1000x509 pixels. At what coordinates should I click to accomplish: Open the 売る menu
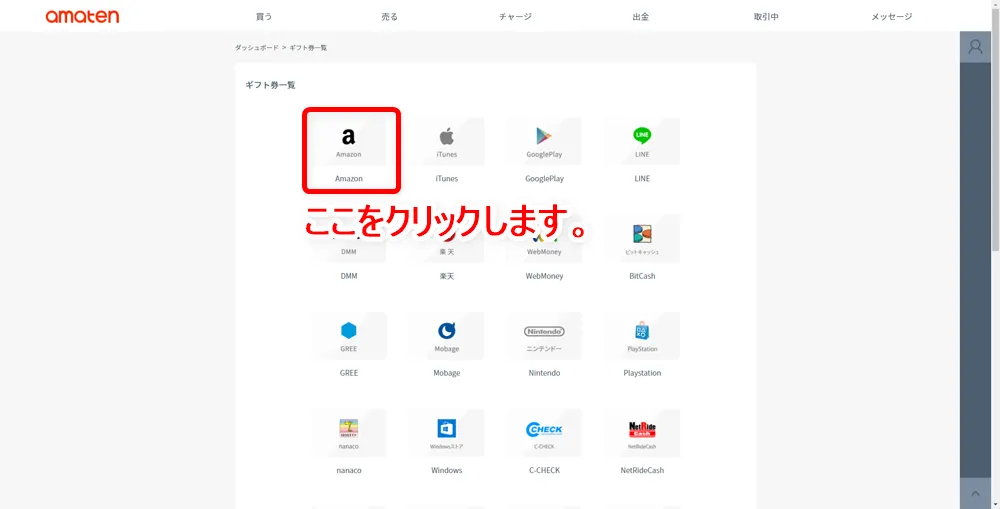tap(390, 17)
